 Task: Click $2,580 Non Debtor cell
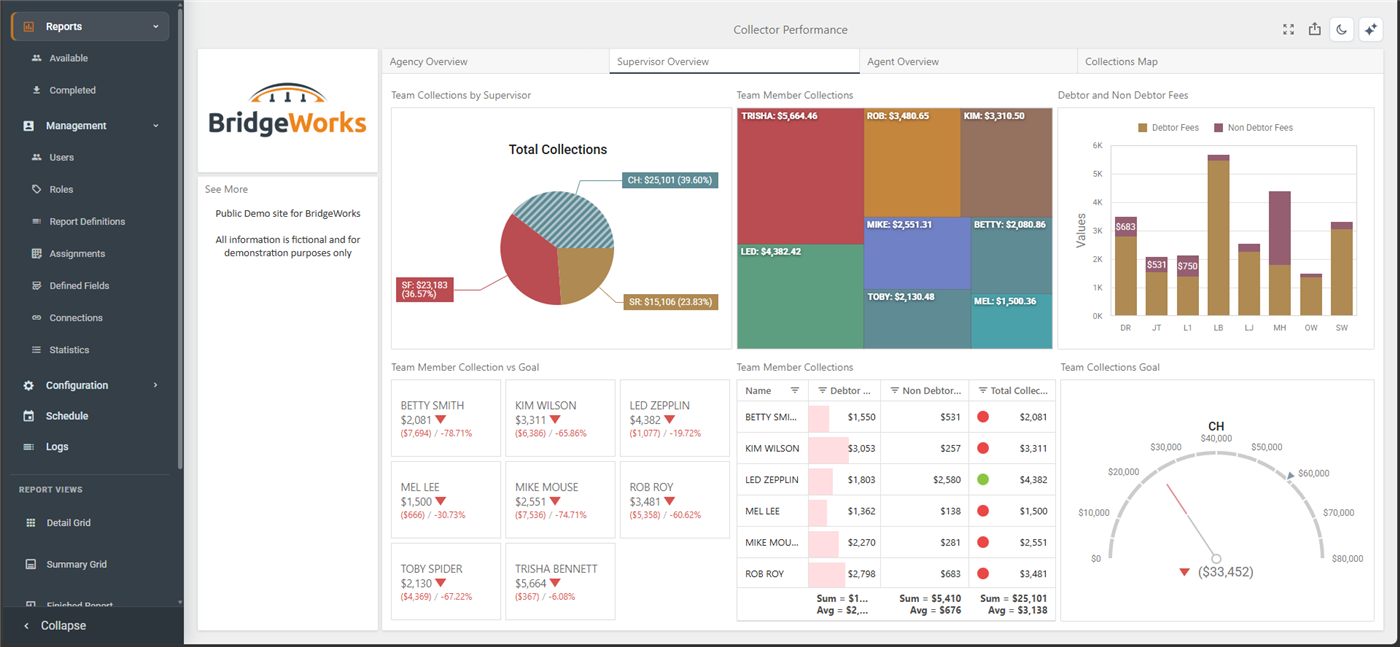pos(925,480)
